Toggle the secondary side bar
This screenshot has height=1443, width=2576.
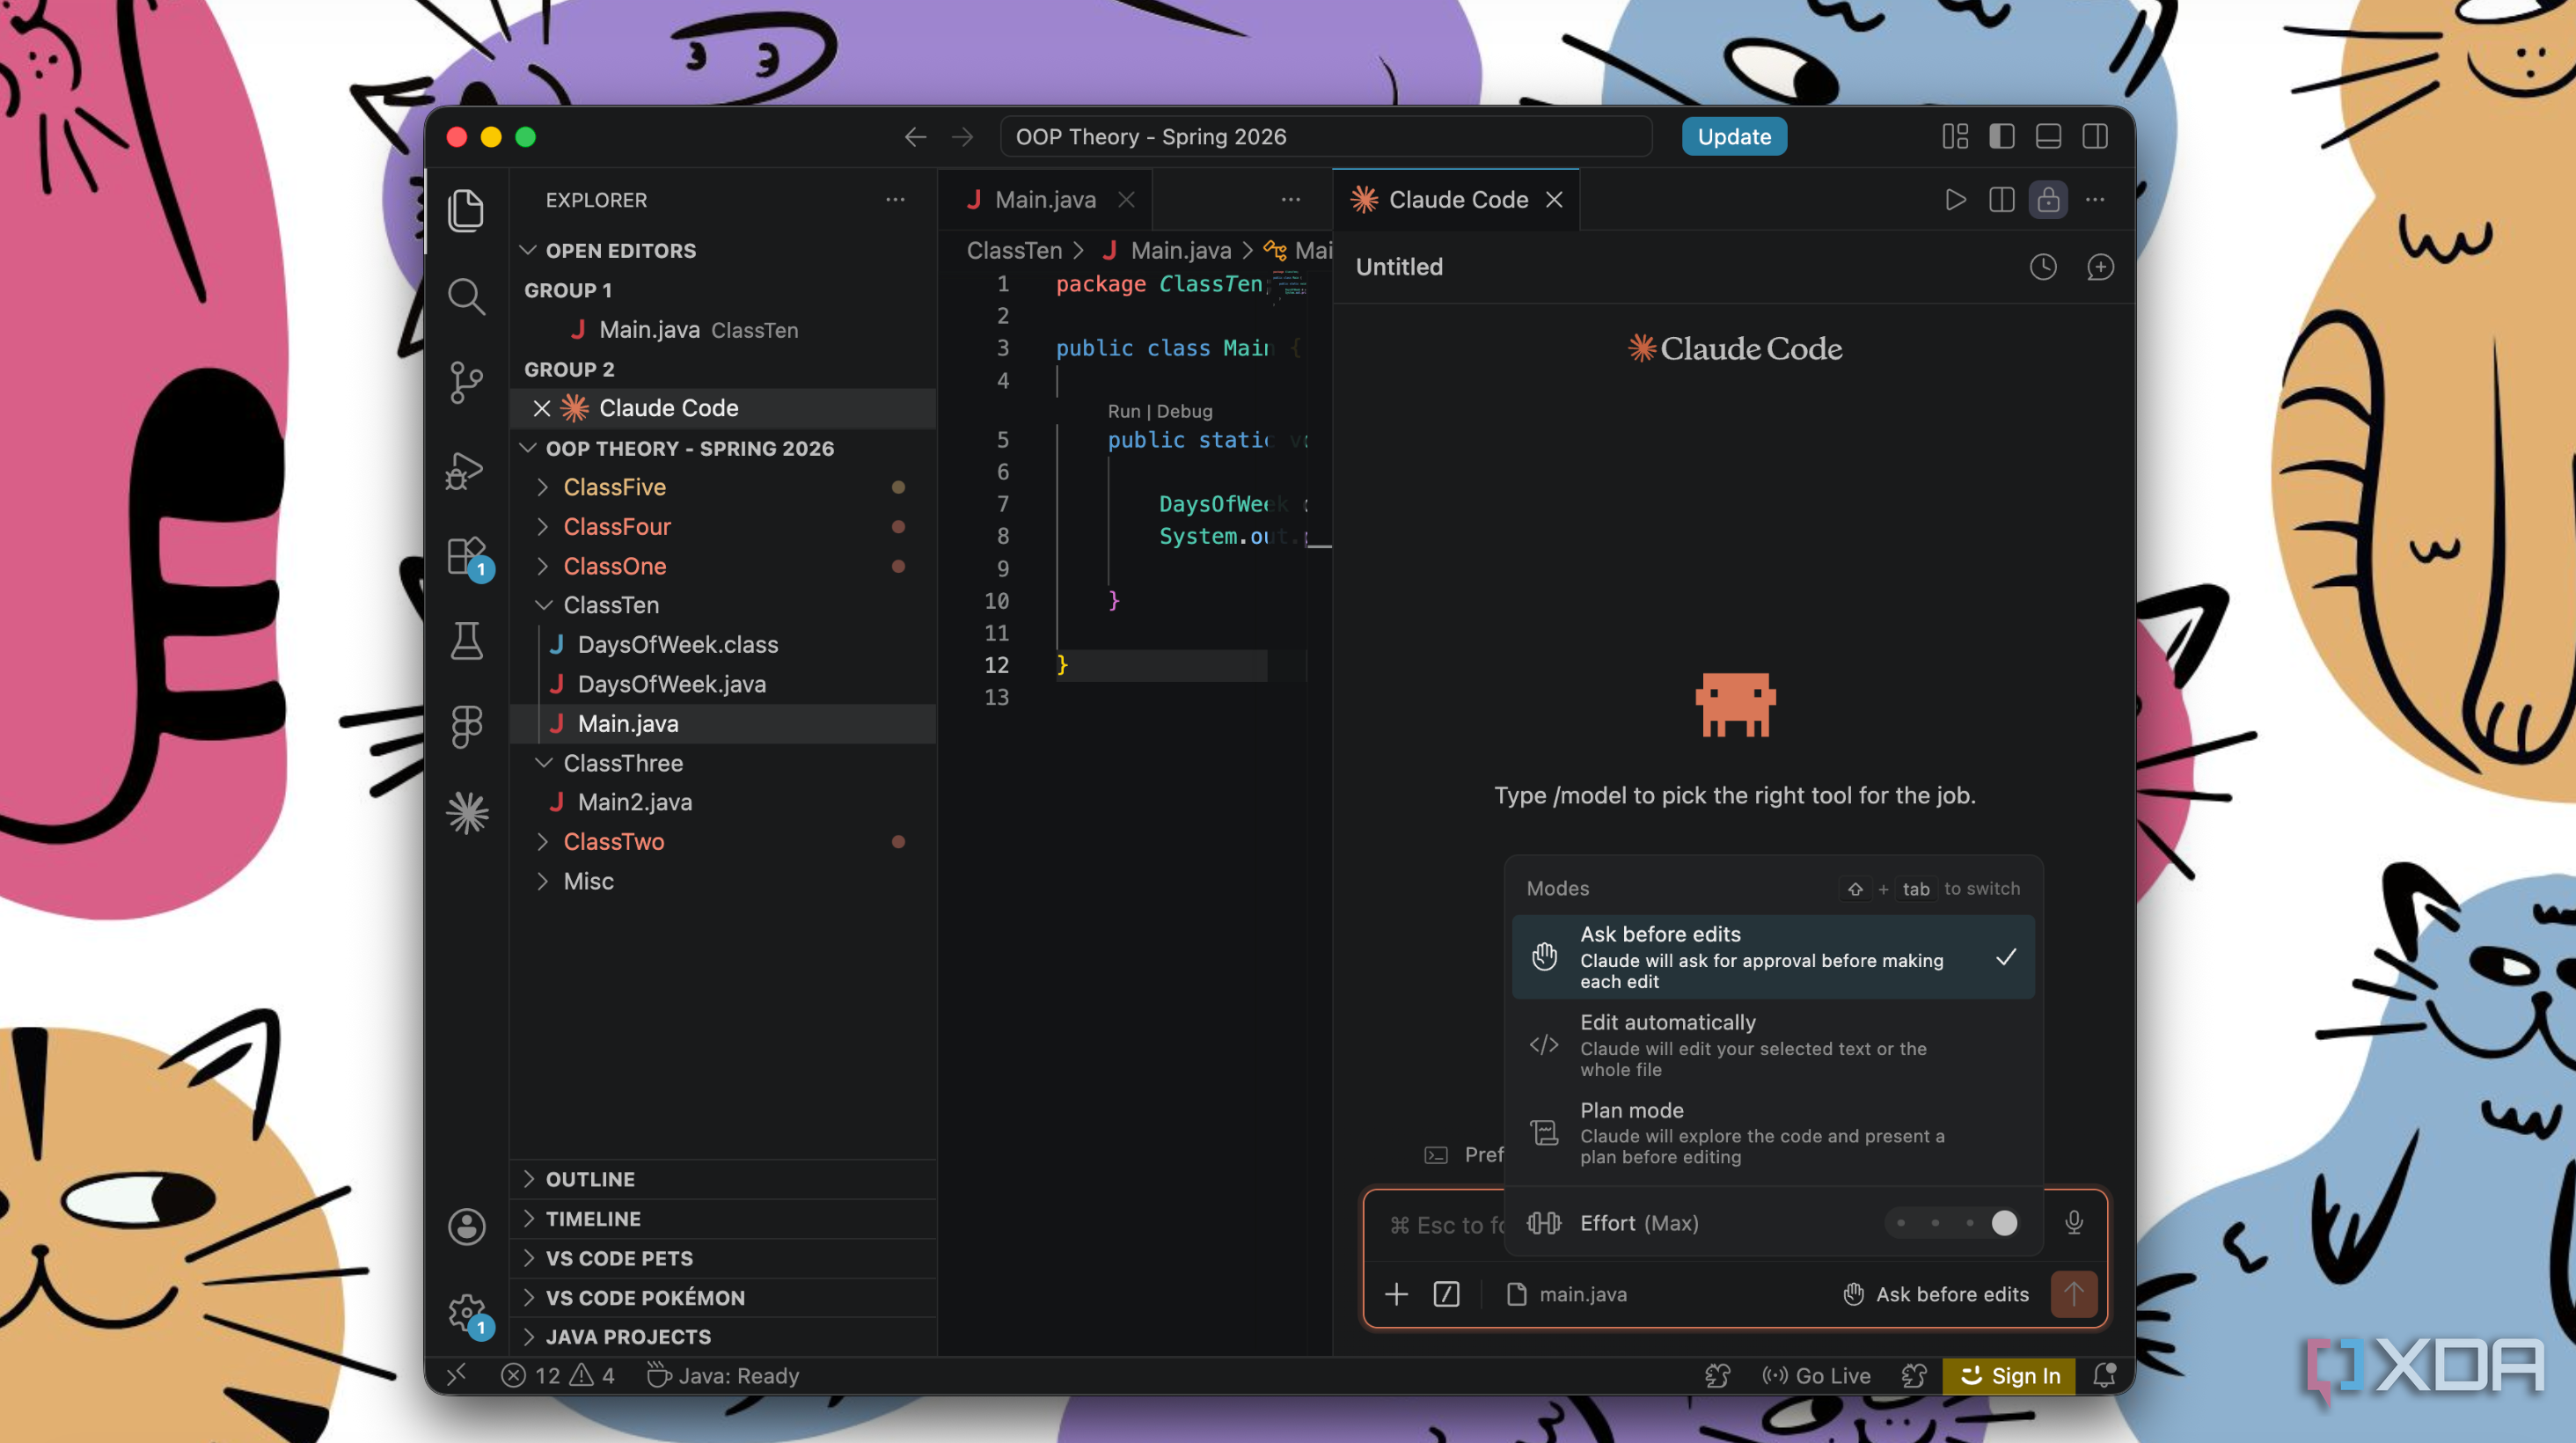2095,137
